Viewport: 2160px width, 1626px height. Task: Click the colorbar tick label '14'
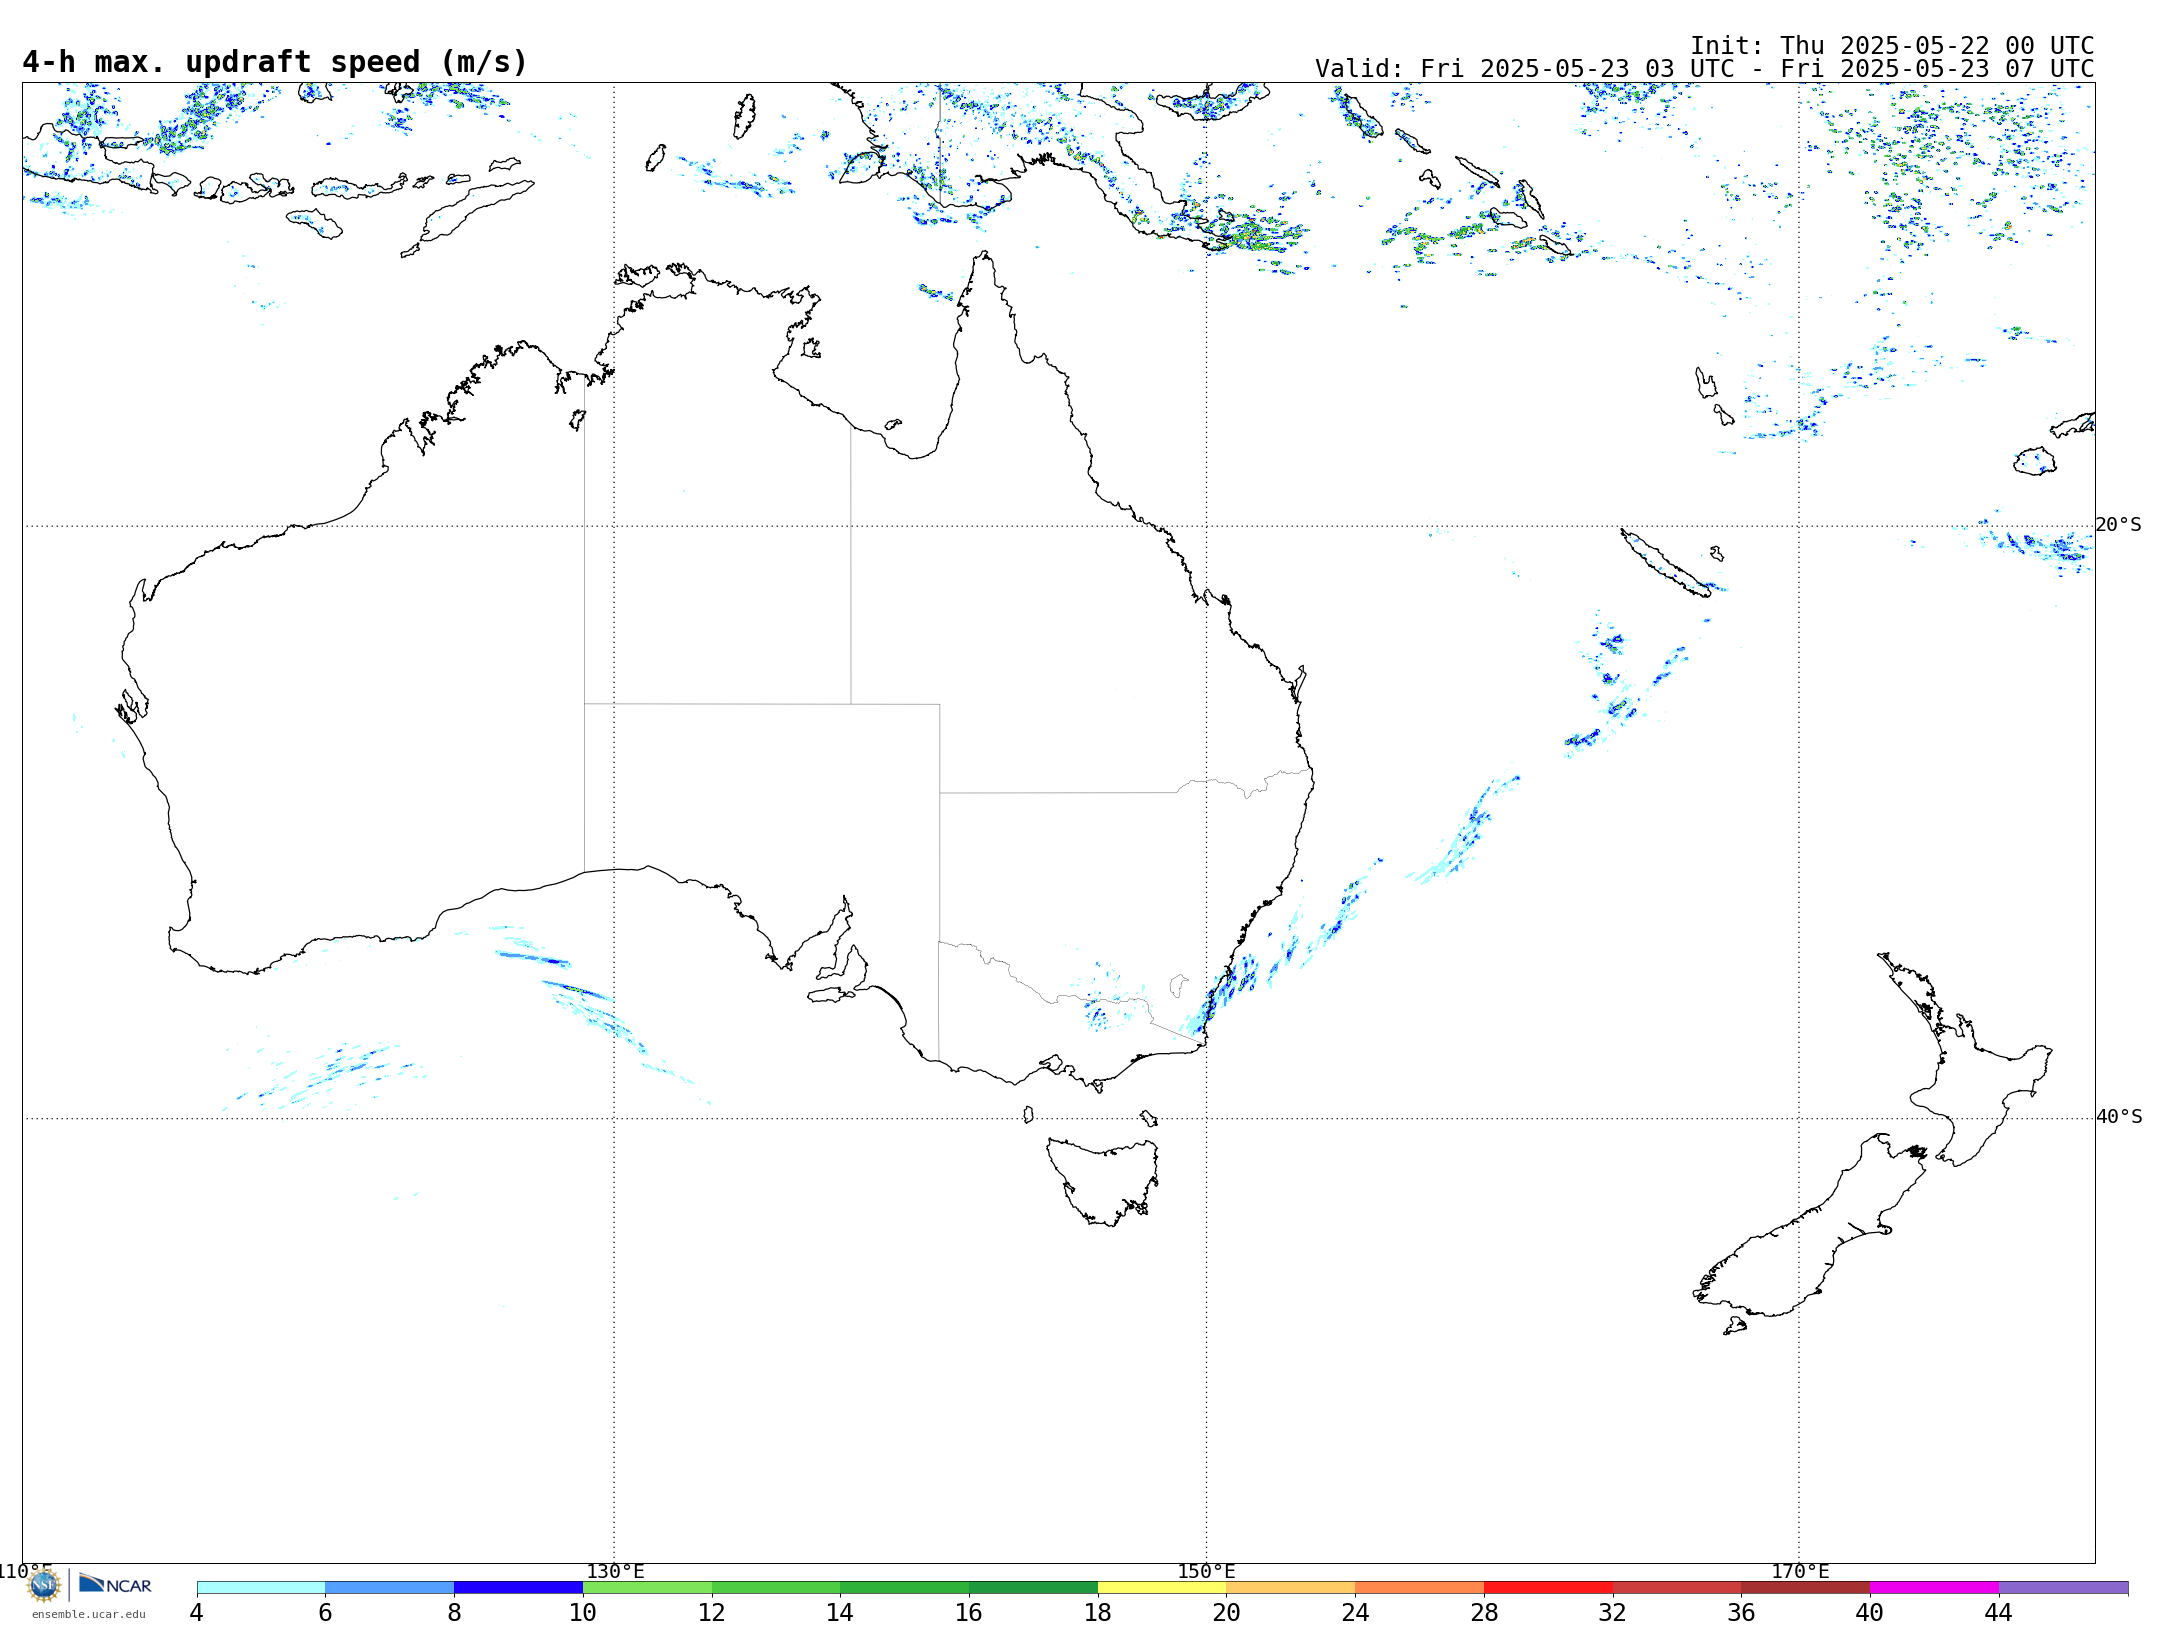(x=840, y=1613)
